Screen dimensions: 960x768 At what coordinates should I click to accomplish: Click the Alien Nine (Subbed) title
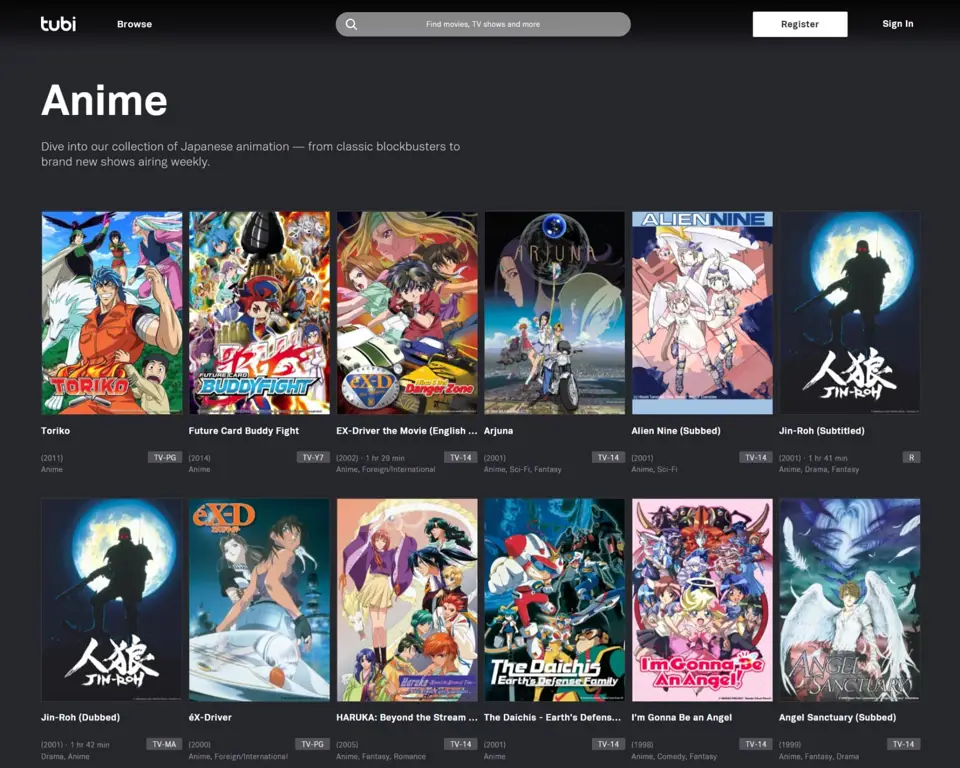pos(676,431)
